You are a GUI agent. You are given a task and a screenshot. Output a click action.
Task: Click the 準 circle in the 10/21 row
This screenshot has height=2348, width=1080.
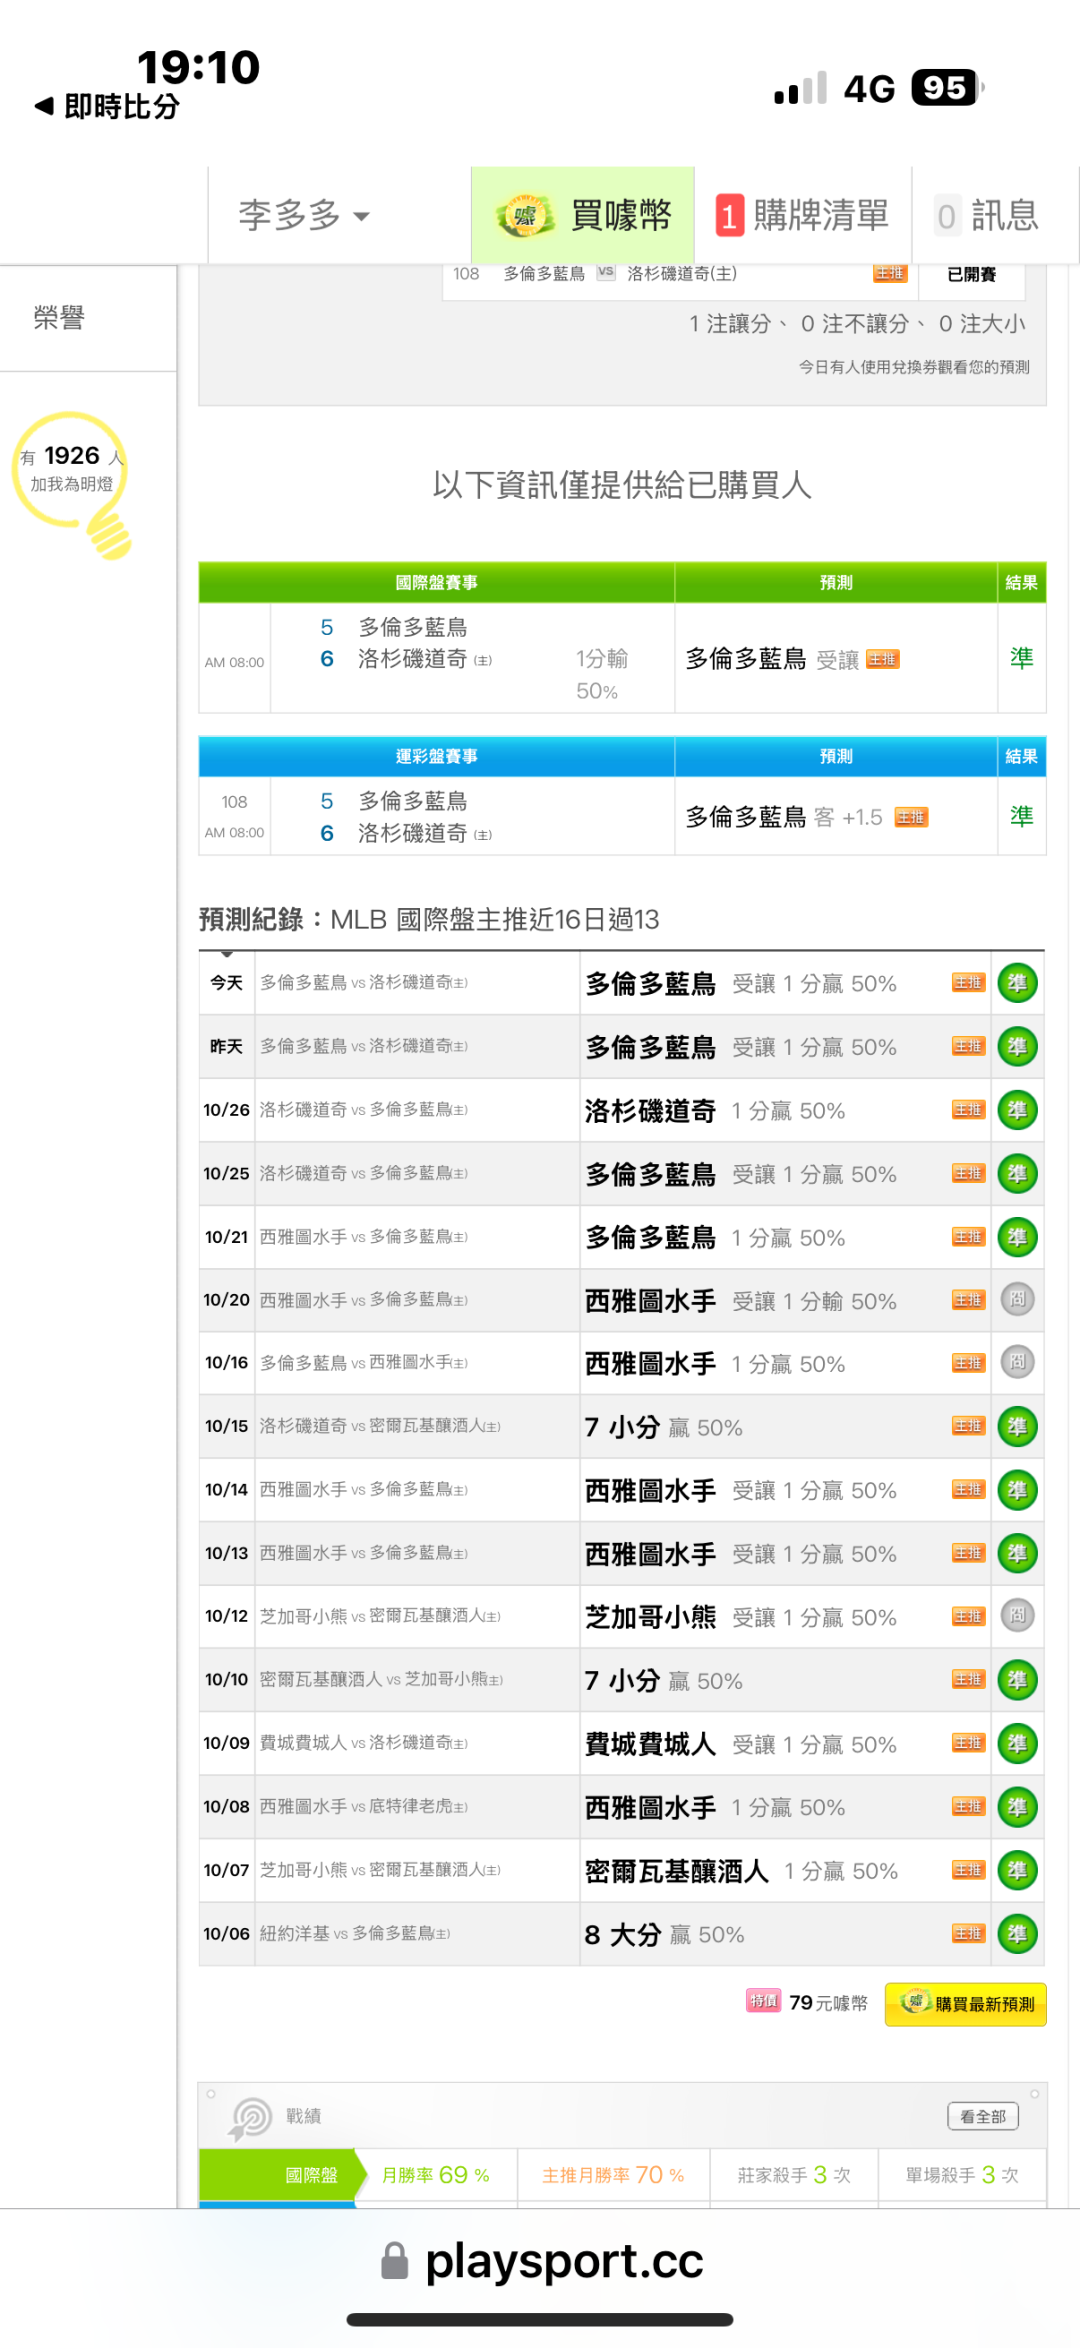point(1017,1237)
